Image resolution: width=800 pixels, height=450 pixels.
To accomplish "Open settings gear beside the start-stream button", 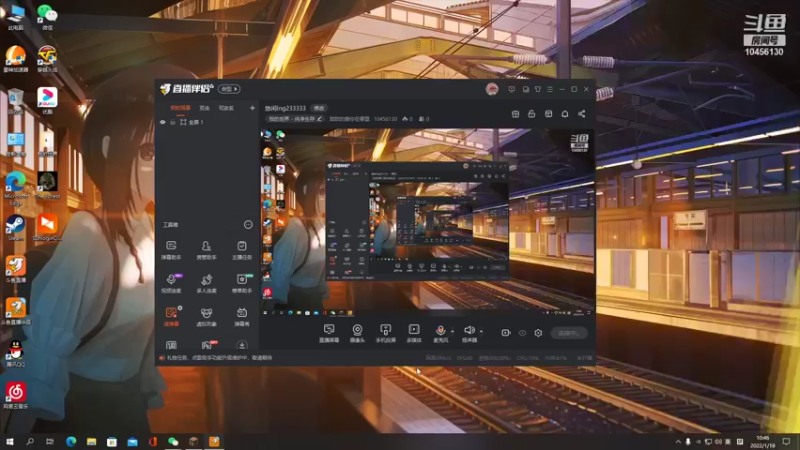I will [538, 333].
